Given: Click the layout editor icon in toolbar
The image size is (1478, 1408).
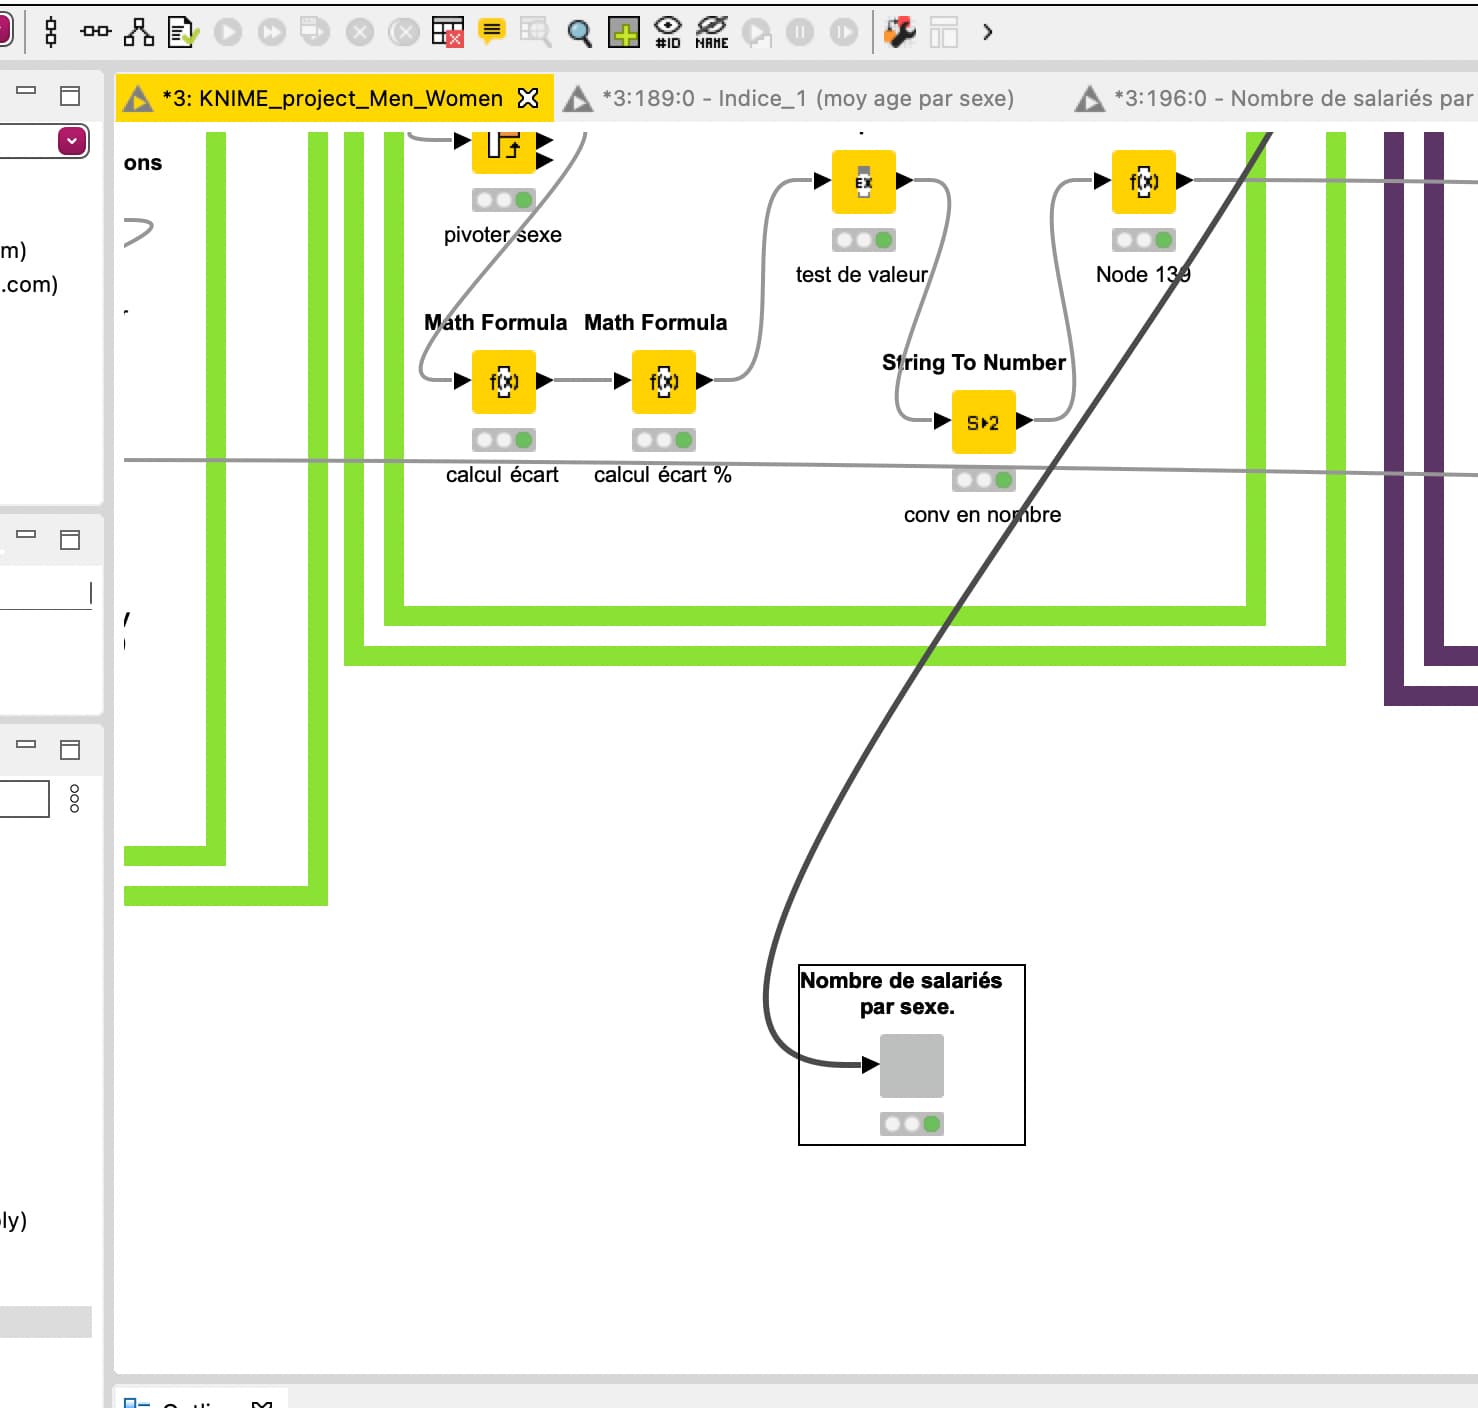Looking at the screenshot, I should (x=944, y=32).
